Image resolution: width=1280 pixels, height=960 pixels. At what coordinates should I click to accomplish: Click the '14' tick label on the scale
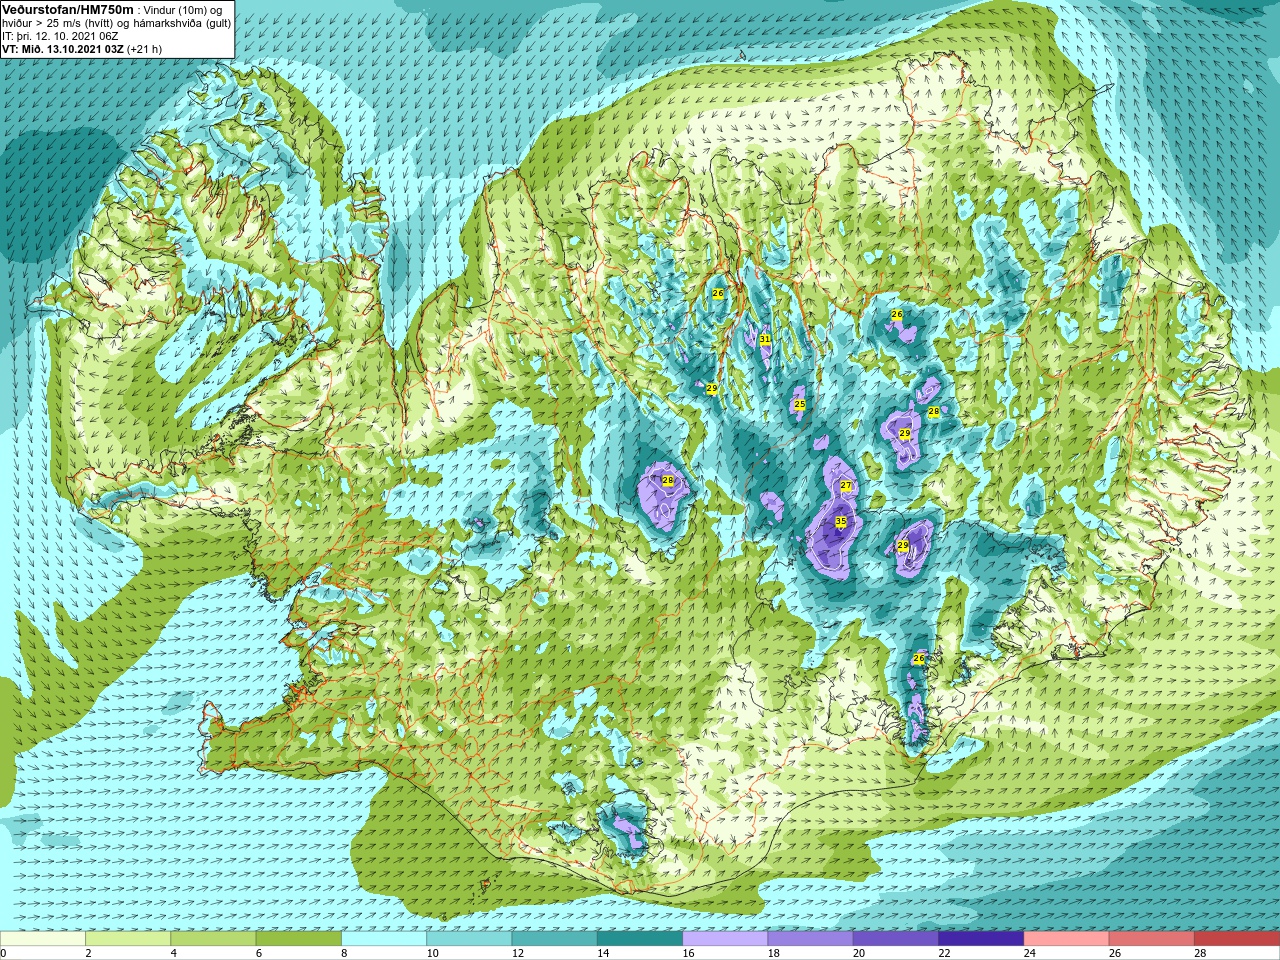pyautogui.click(x=603, y=953)
